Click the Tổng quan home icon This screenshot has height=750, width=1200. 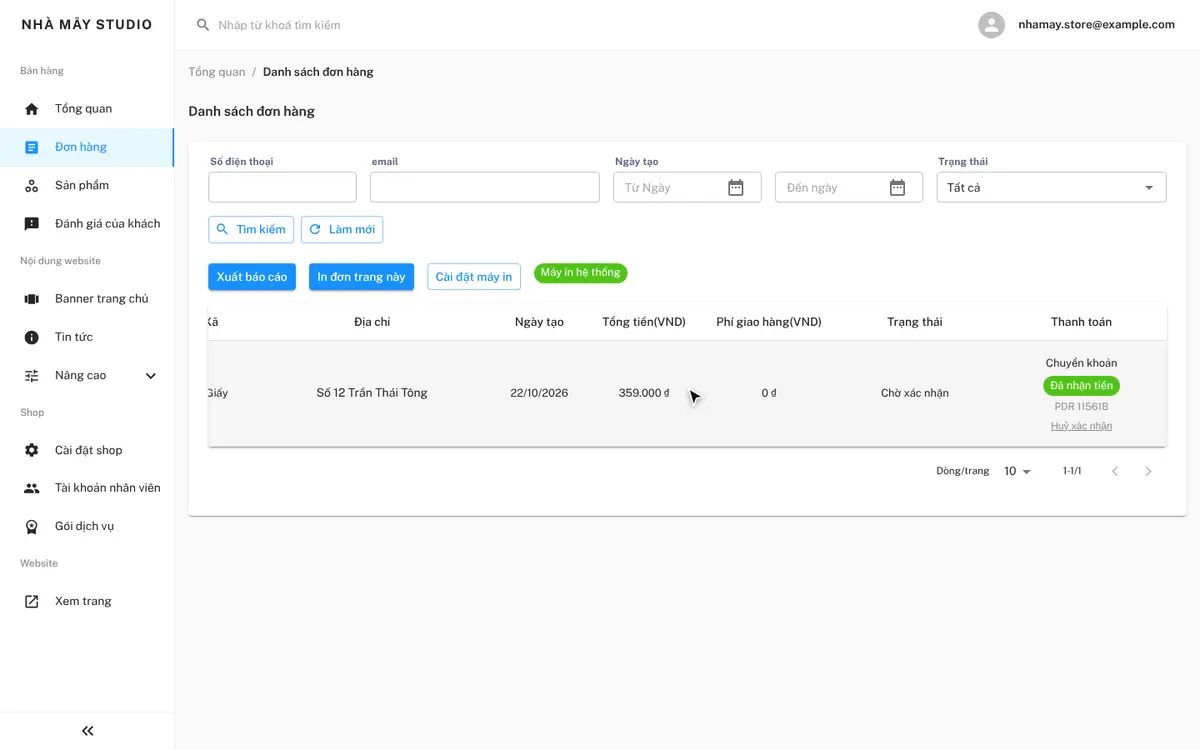click(x=32, y=109)
